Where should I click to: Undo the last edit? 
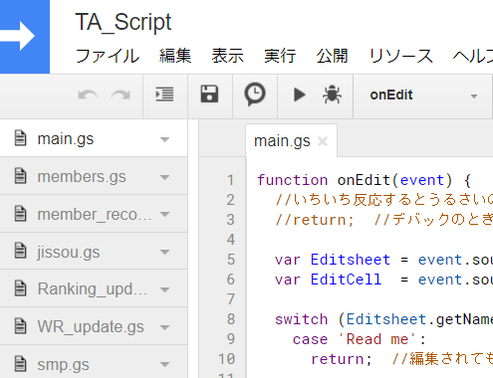point(88,95)
